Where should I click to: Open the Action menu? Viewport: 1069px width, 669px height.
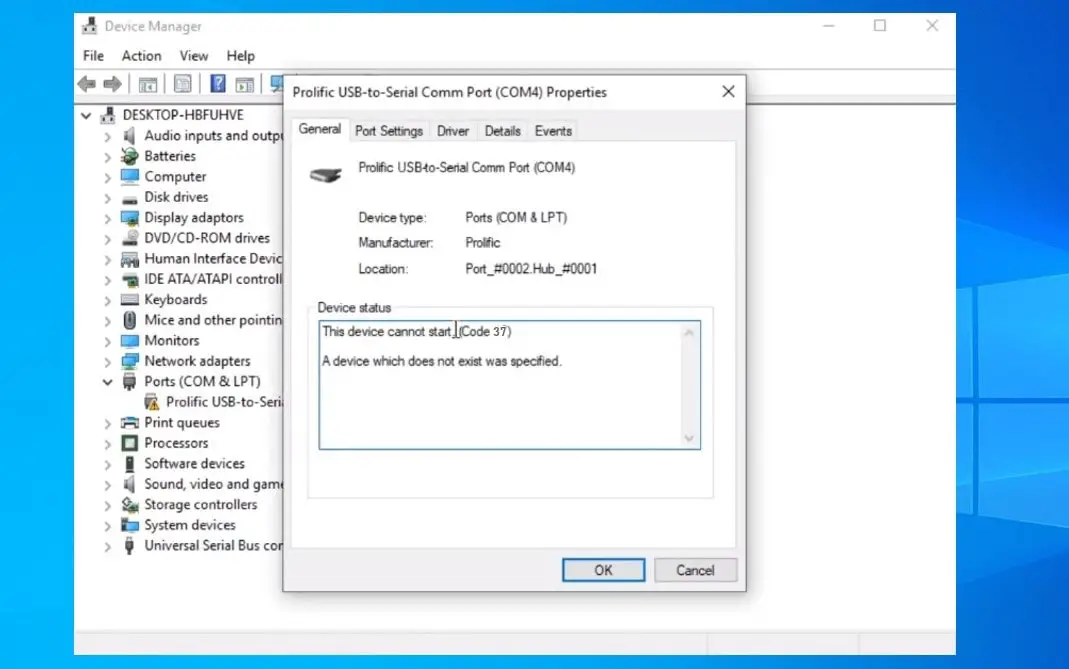[x=142, y=56]
